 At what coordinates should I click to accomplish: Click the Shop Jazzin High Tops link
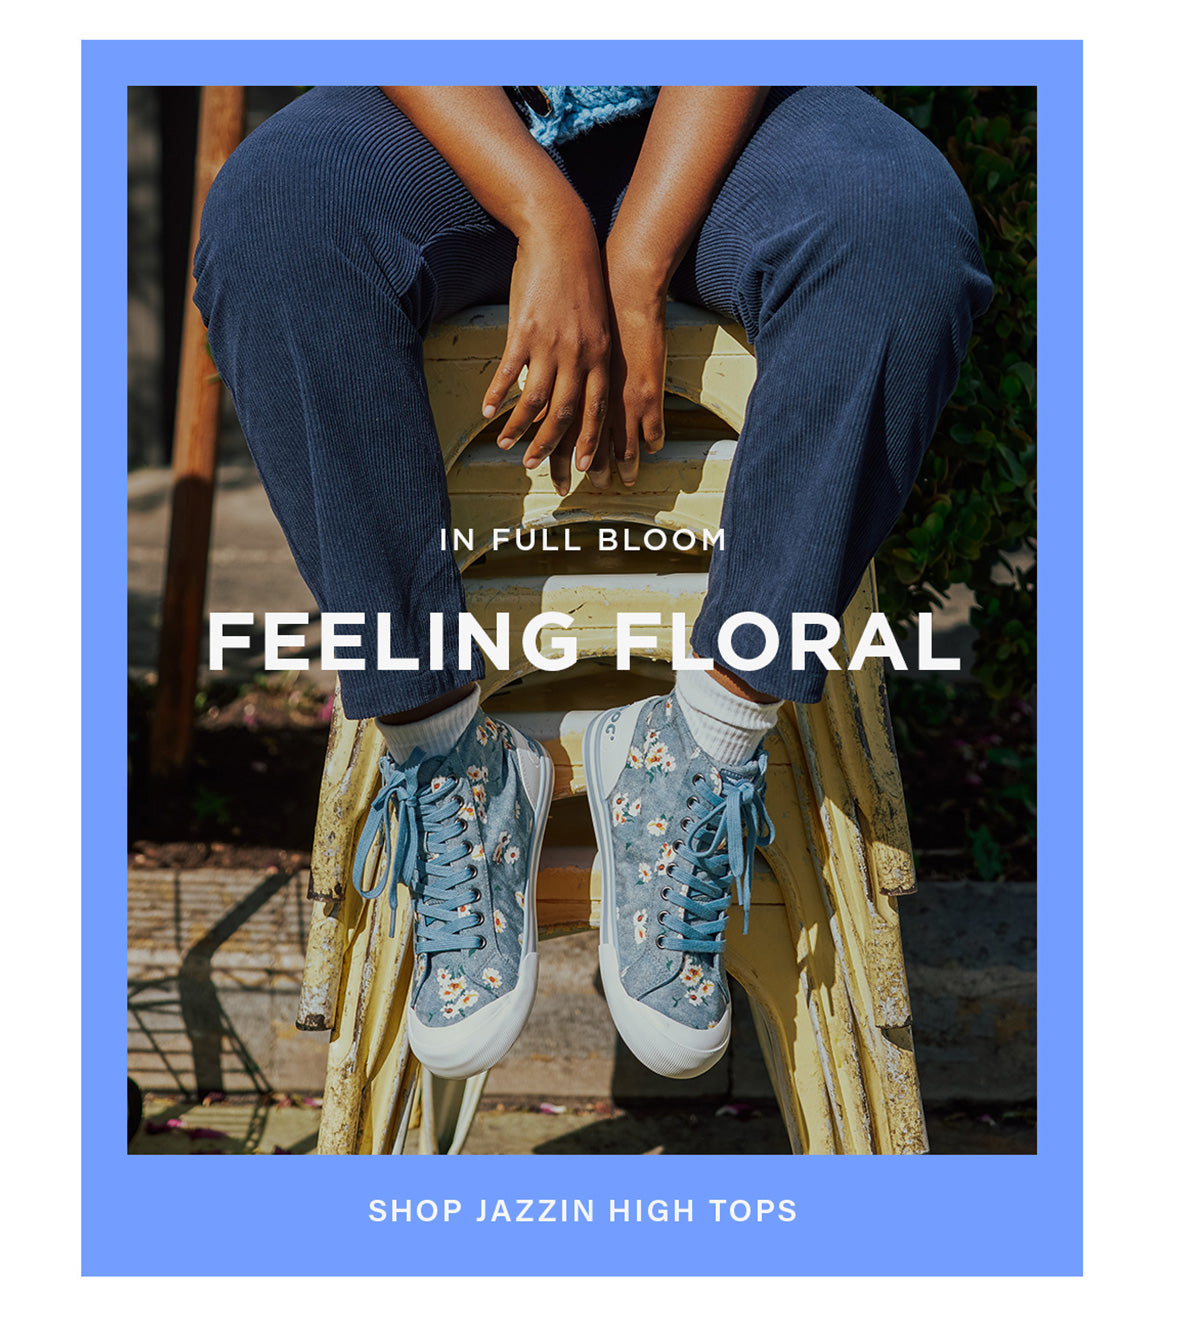(583, 1210)
